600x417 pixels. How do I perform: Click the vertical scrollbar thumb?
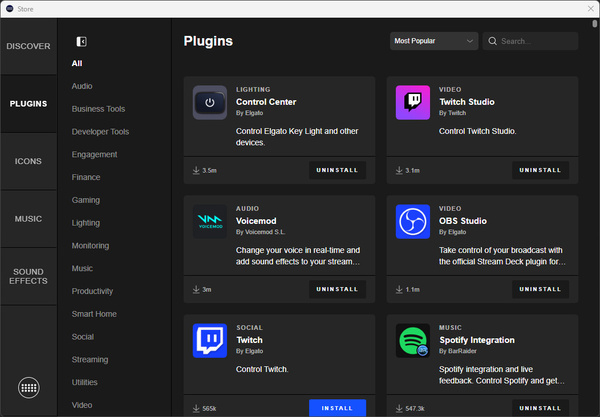594,24
